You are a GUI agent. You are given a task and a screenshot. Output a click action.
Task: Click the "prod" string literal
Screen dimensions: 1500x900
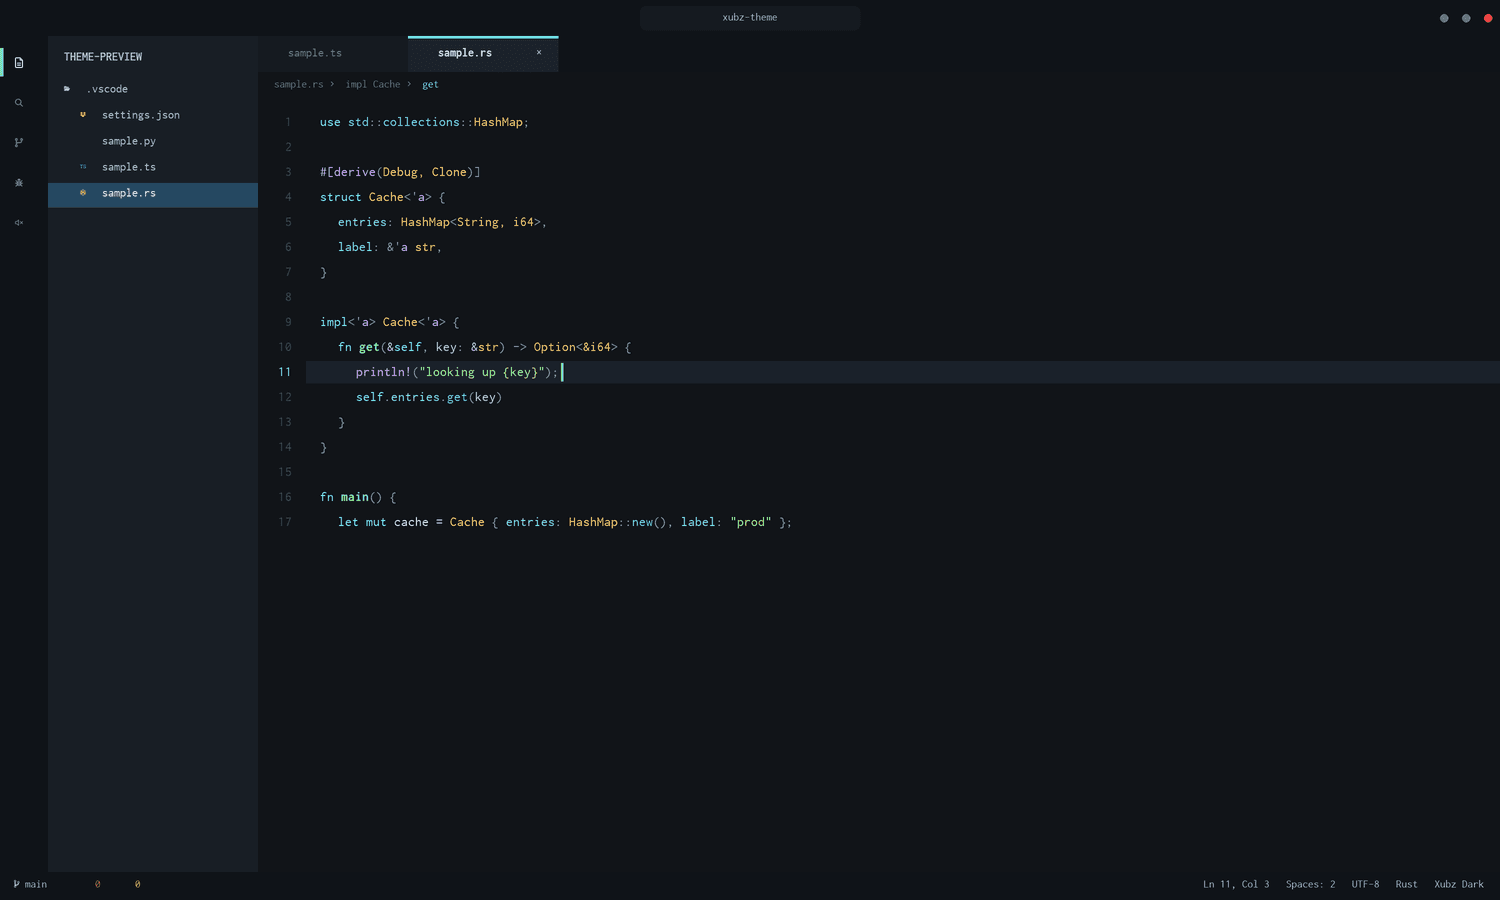[x=751, y=522]
